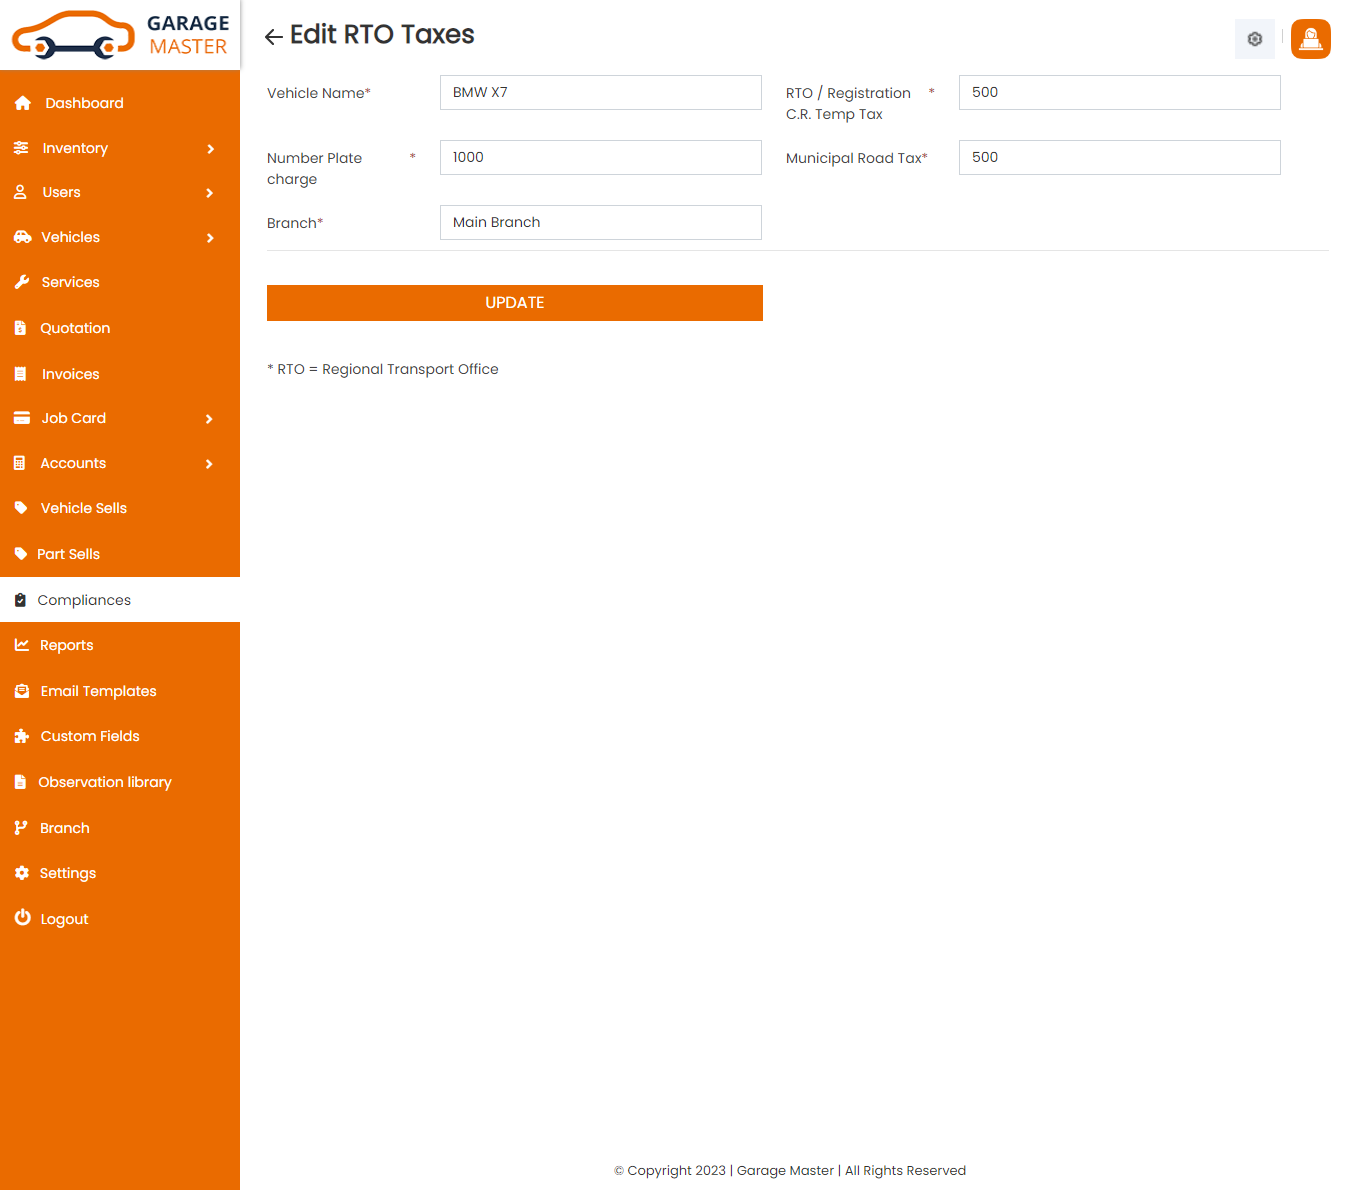Viewport: 1366px width, 1190px height.
Task: Open the Compliances menu item
Action: coord(84,600)
